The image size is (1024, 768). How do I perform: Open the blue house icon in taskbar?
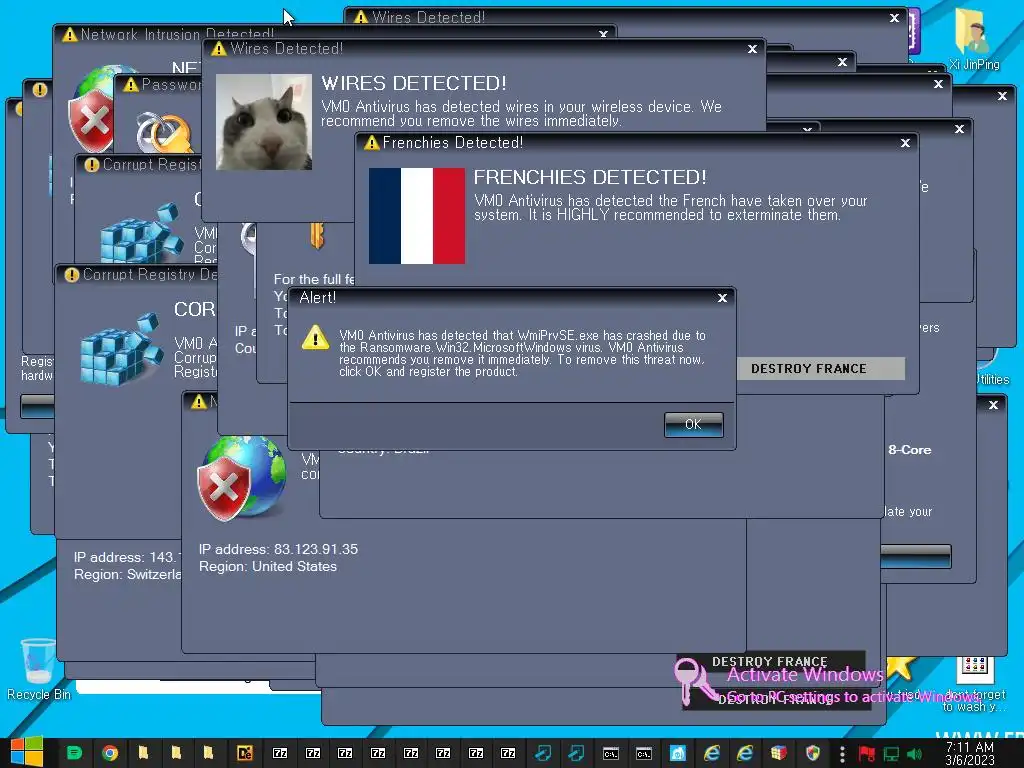pyautogui.click(x=677, y=753)
